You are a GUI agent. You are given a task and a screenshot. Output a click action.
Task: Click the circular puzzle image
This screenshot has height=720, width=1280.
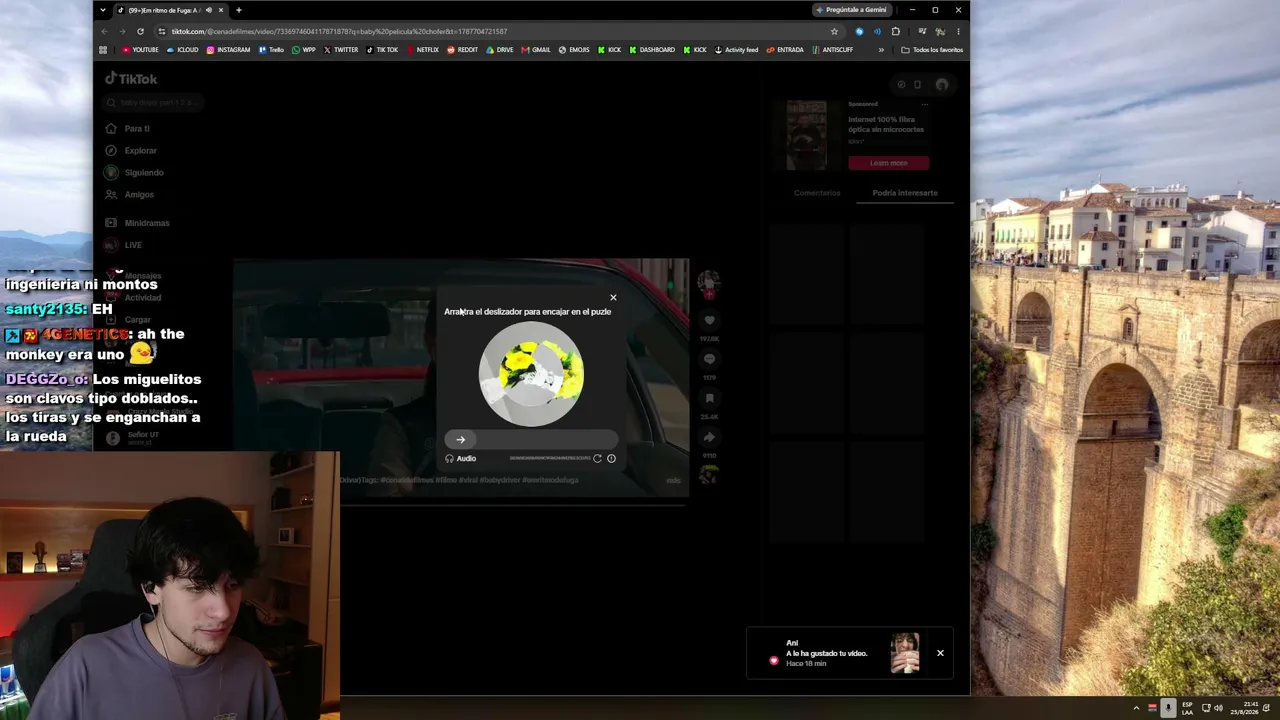pyautogui.click(x=531, y=373)
